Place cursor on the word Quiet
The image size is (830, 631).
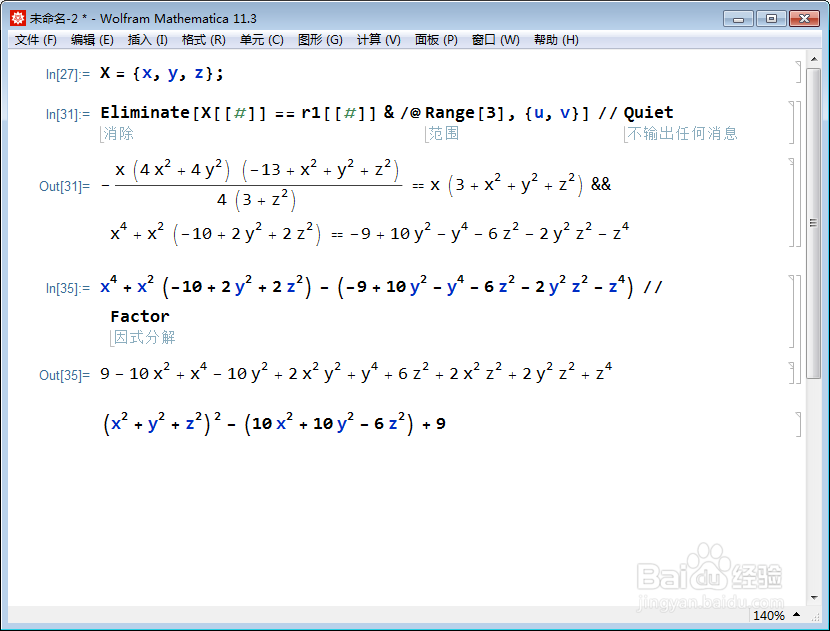tap(648, 112)
